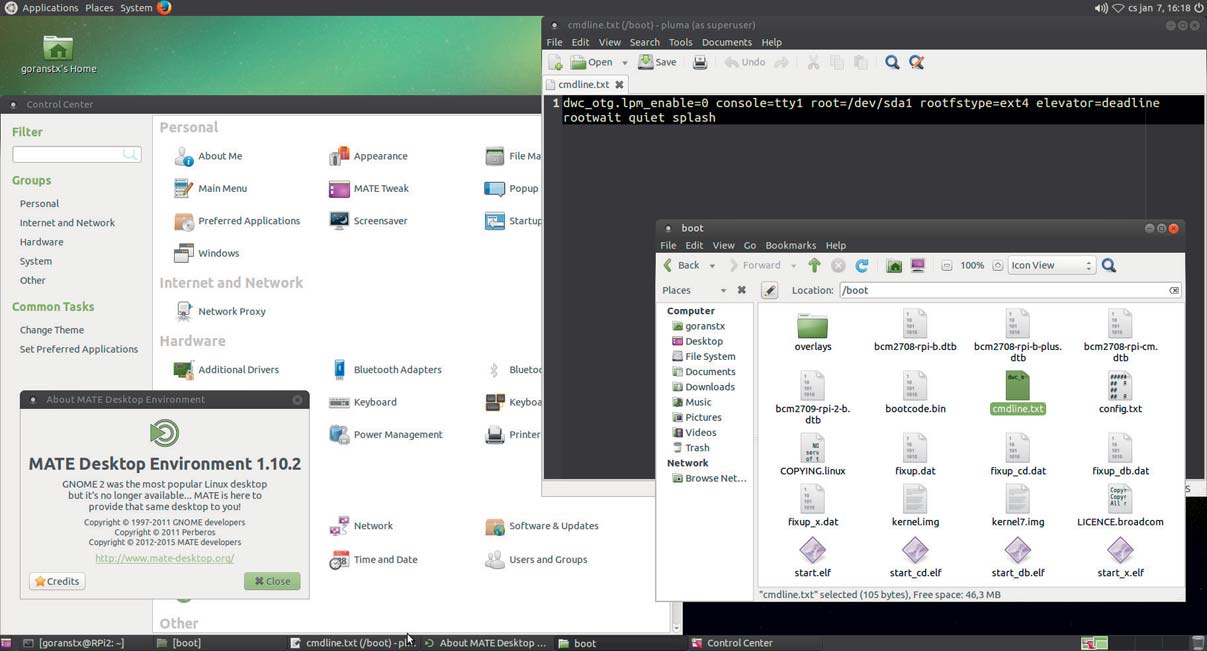This screenshot has height=651, width=1207.
Task: Click the Control Center Filter search field
Action: click(x=77, y=154)
